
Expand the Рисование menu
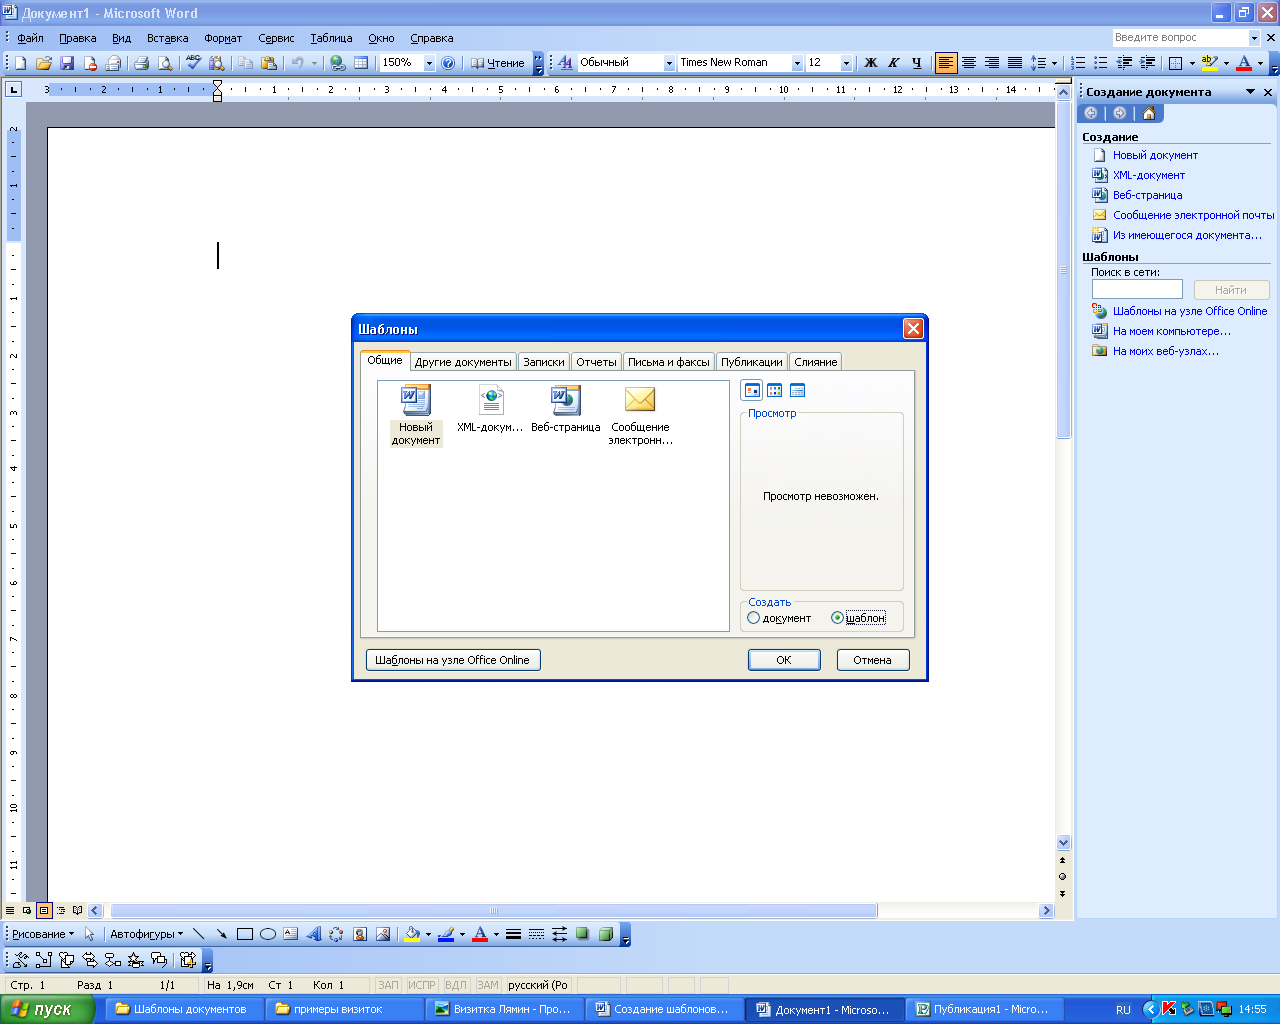tap(43, 934)
